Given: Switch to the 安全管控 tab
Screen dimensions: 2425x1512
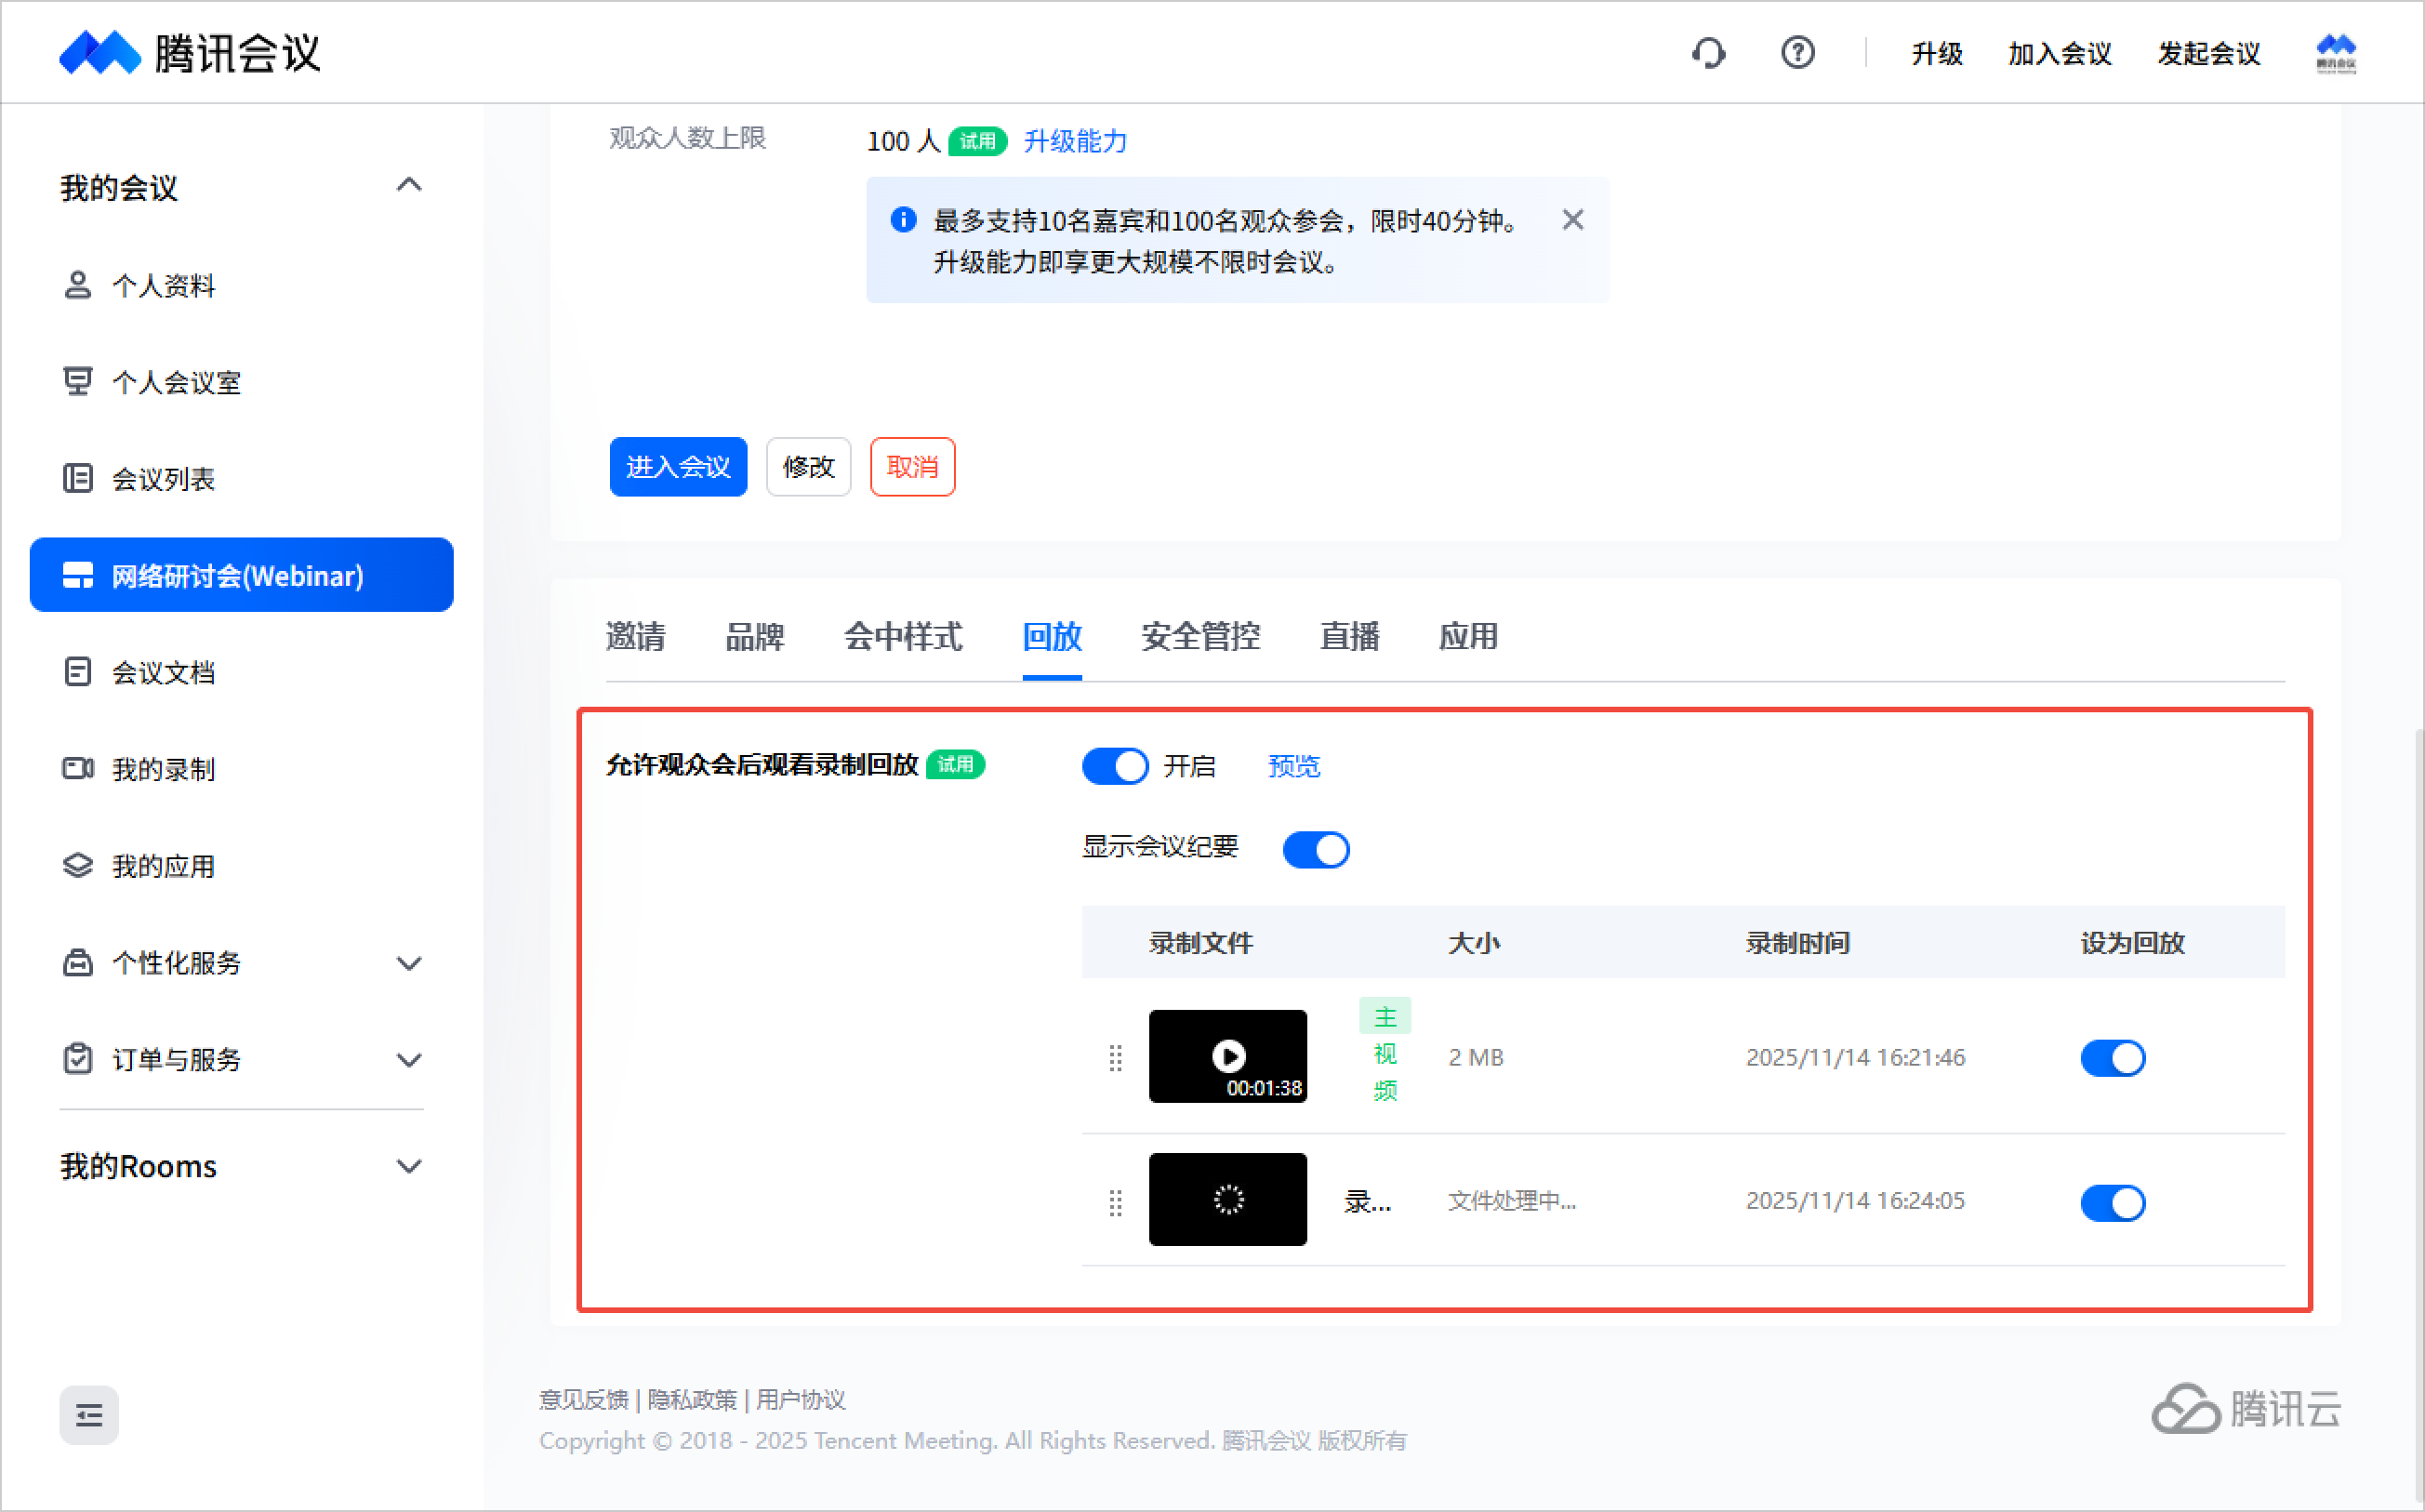Looking at the screenshot, I should tap(1200, 636).
